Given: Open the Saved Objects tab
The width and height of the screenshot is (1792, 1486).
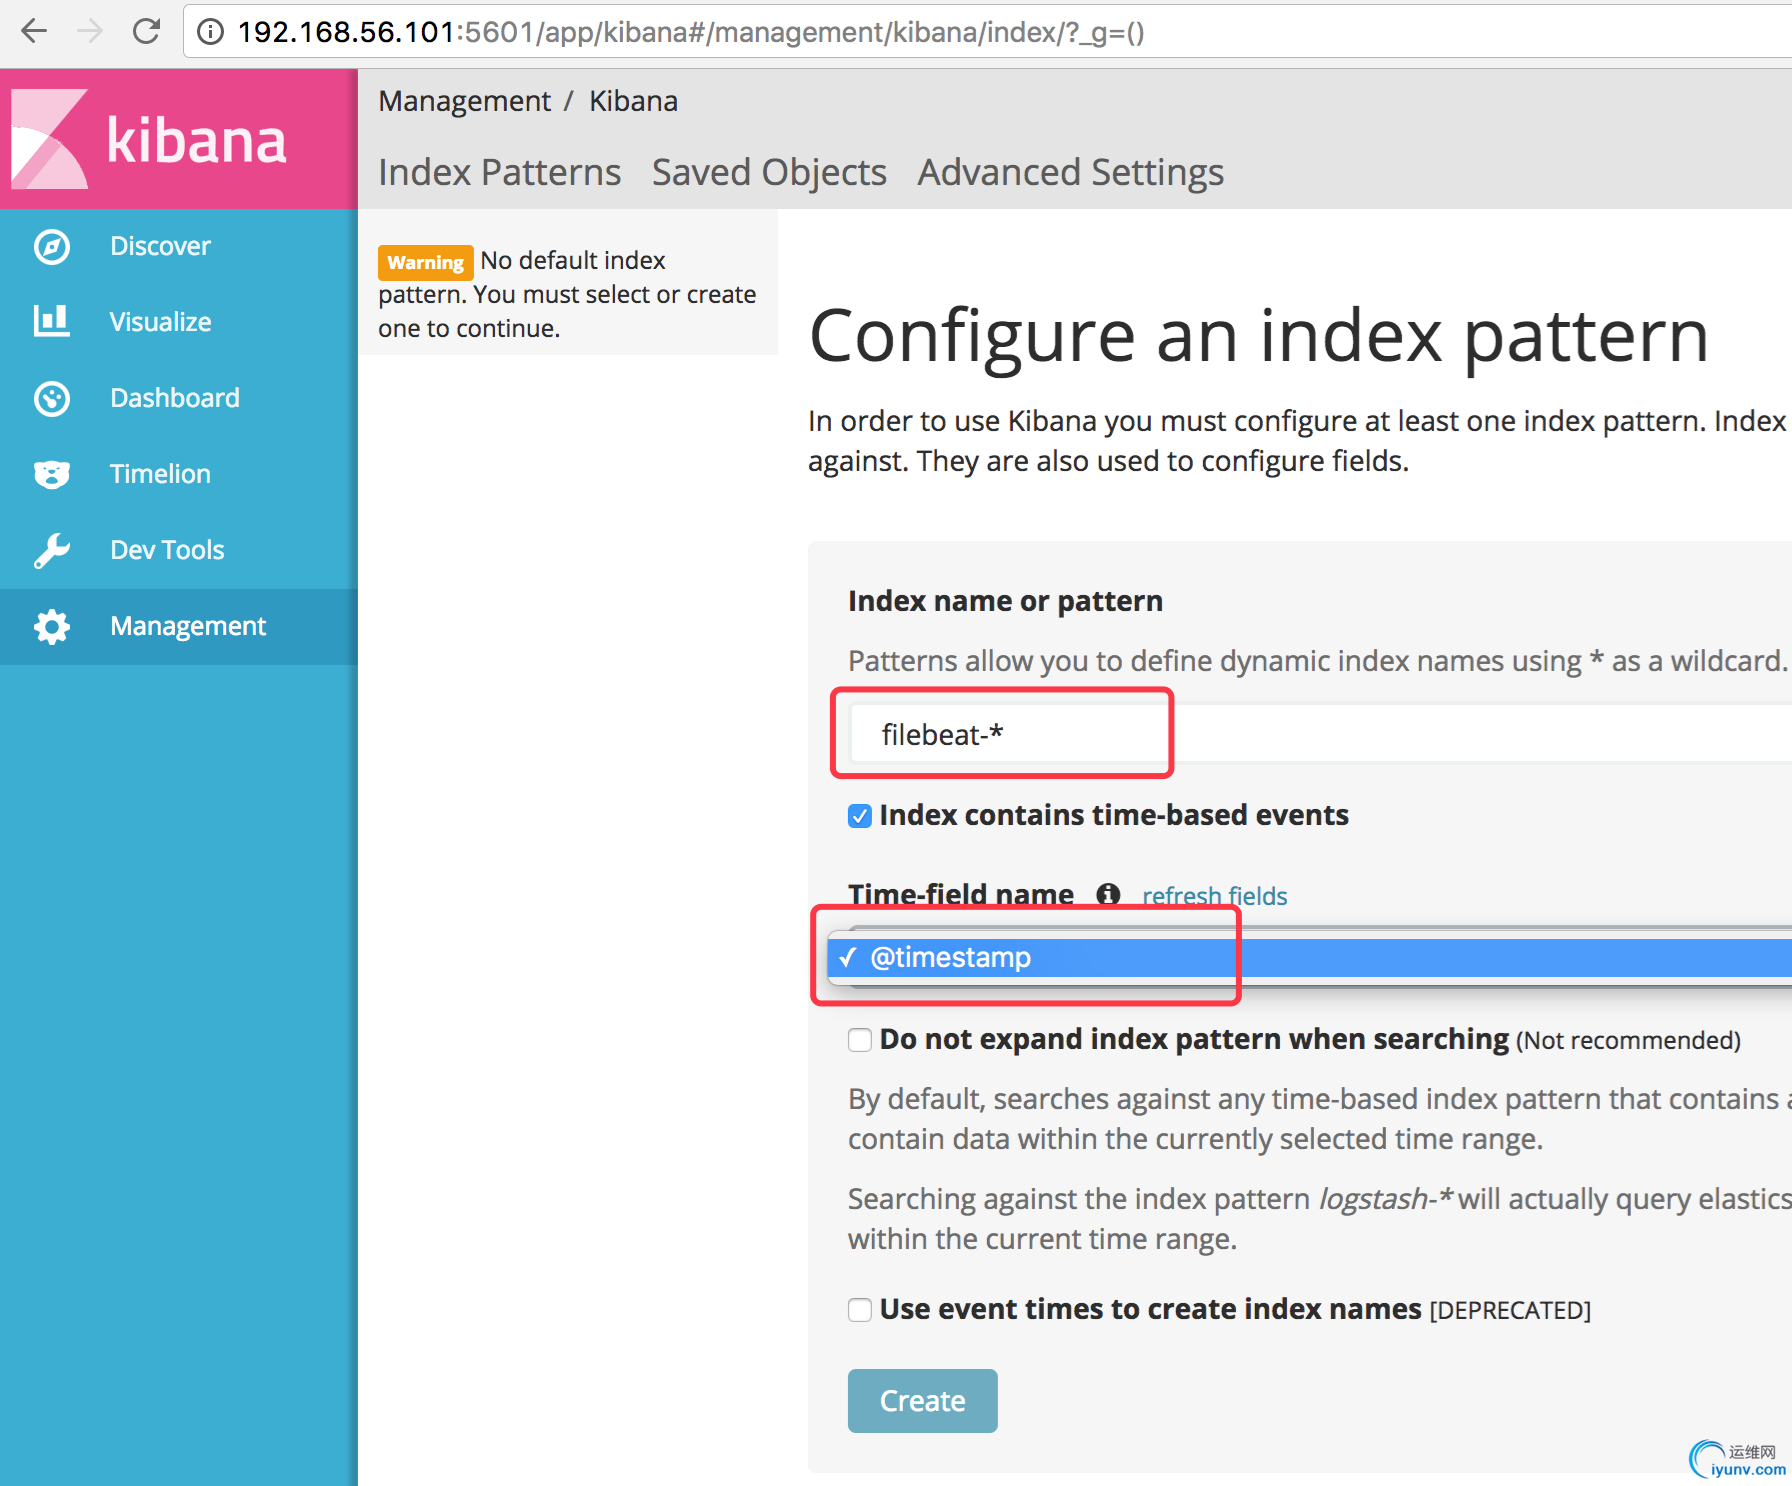Looking at the screenshot, I should click(x=769, y=172).
